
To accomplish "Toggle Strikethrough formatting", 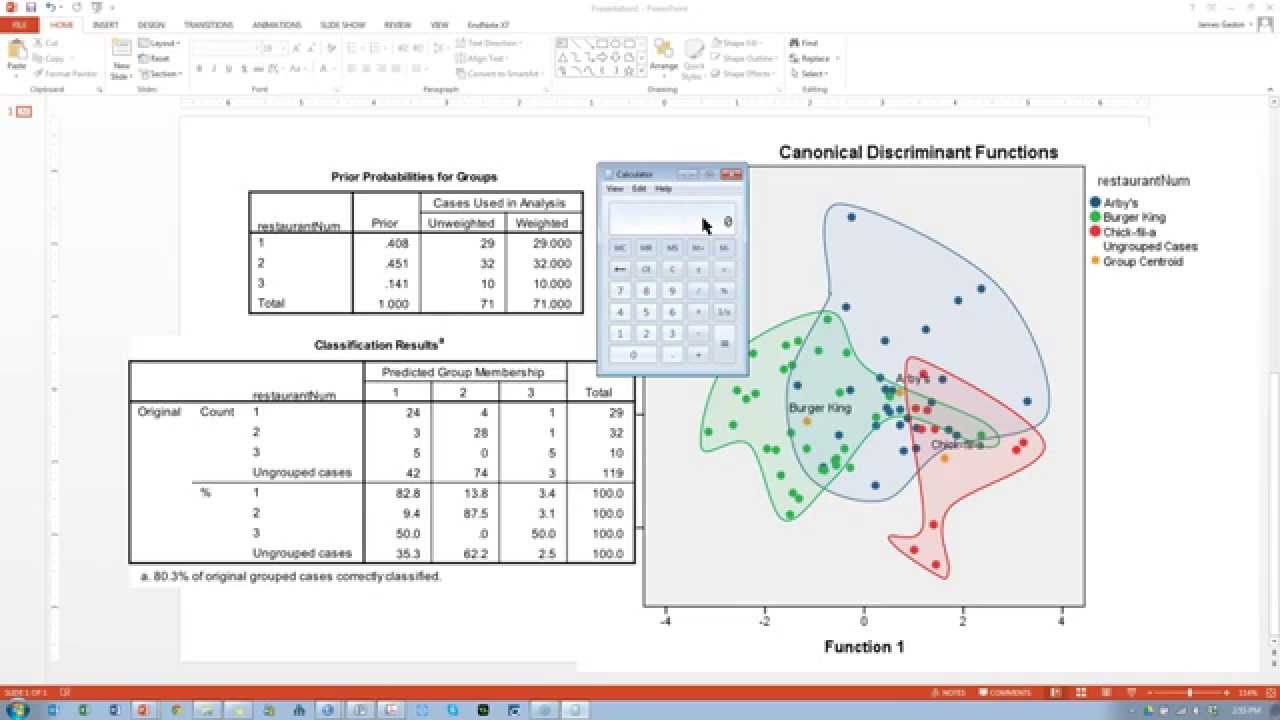I will tap(259, 69).
